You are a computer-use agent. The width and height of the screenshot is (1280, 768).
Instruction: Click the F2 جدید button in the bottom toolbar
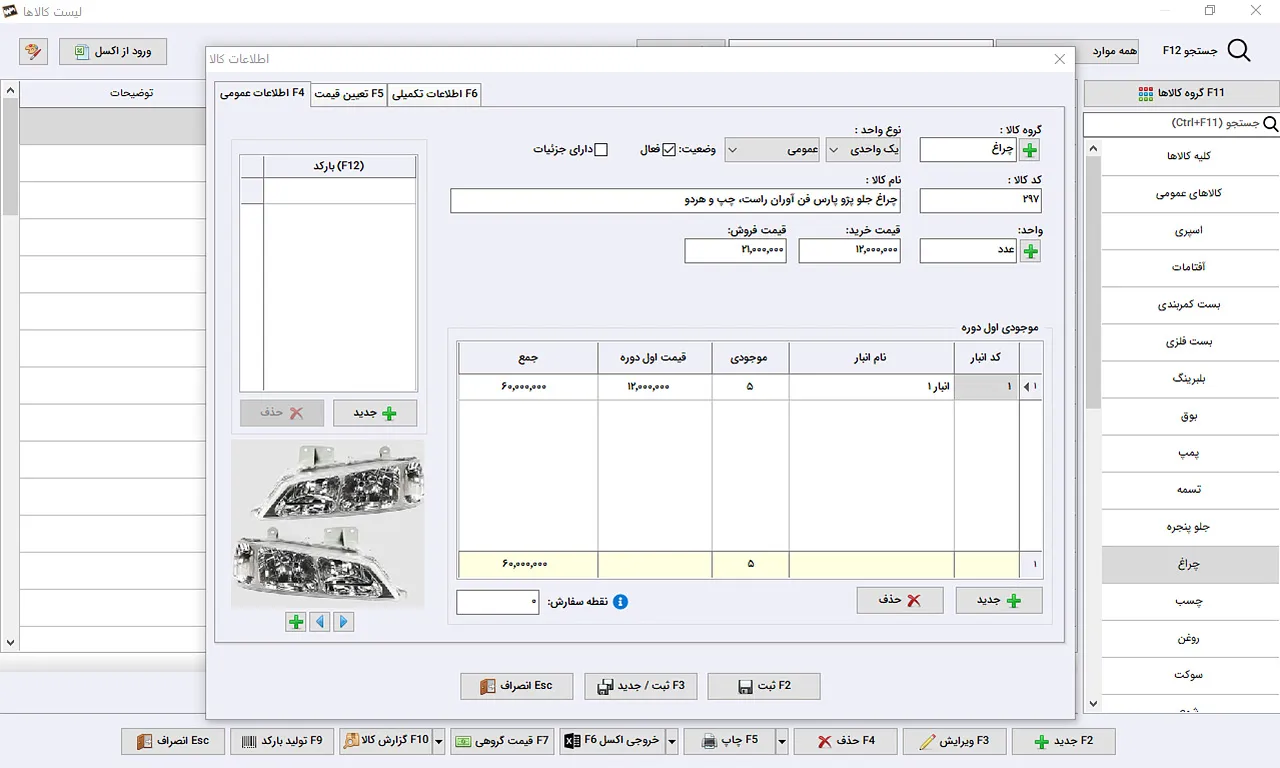[1063, 741]
